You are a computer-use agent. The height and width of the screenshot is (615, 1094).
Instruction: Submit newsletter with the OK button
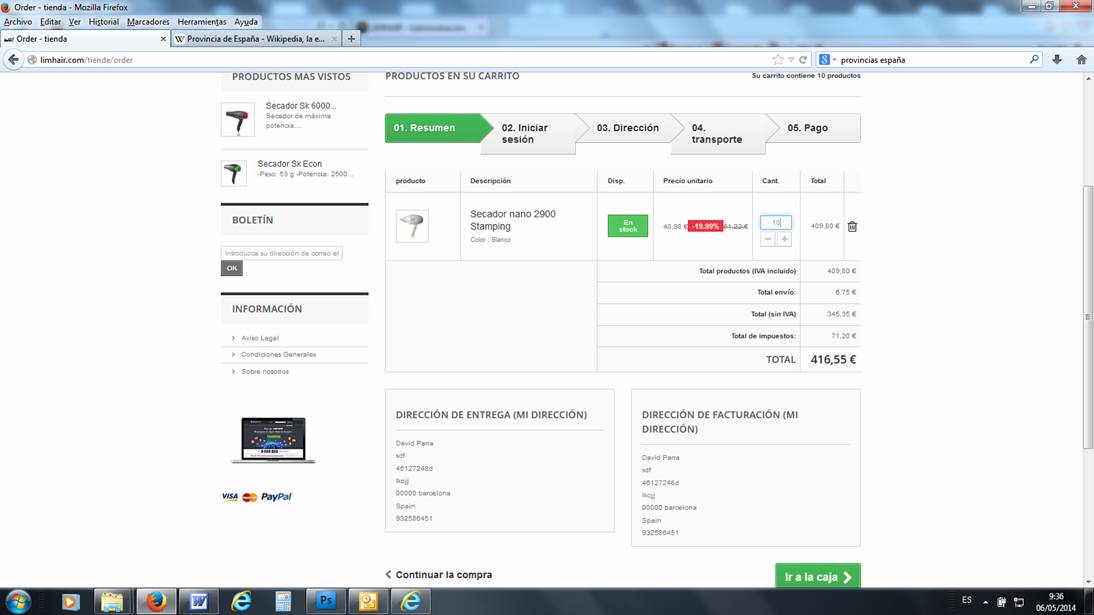[232, 268]
